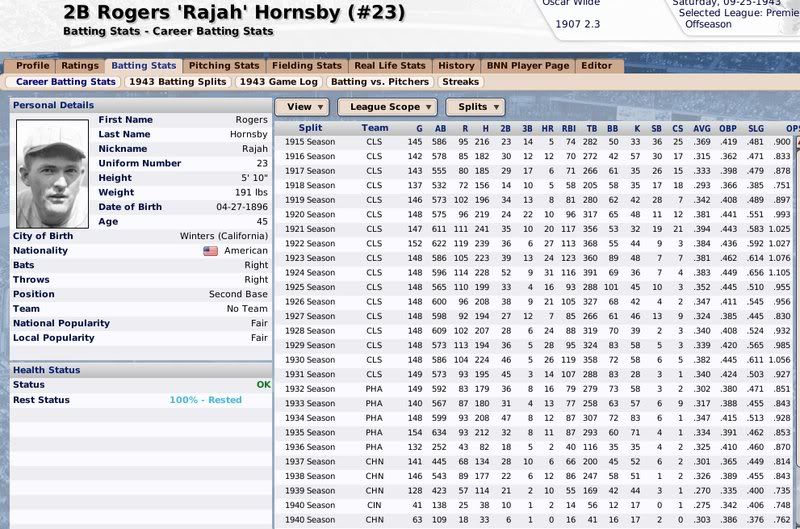Open the BNN Player Page tab

tap(529, 66)
